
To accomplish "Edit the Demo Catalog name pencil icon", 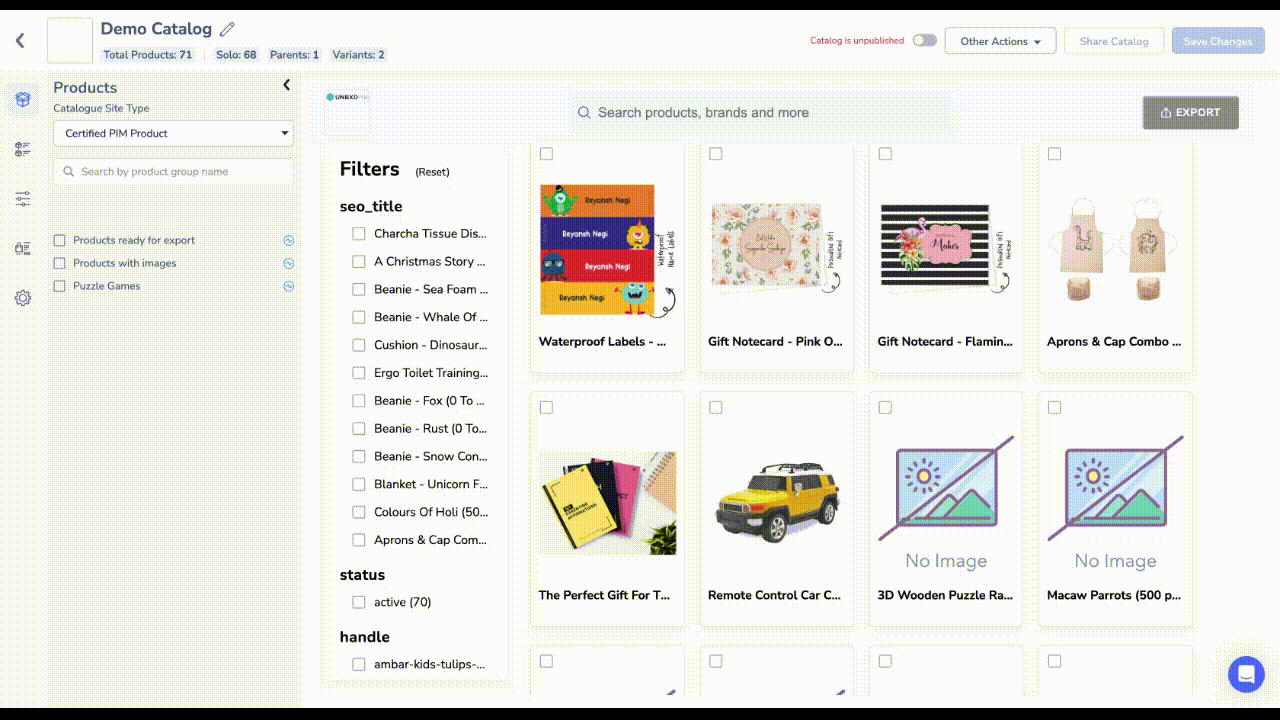I will point(228,29).
